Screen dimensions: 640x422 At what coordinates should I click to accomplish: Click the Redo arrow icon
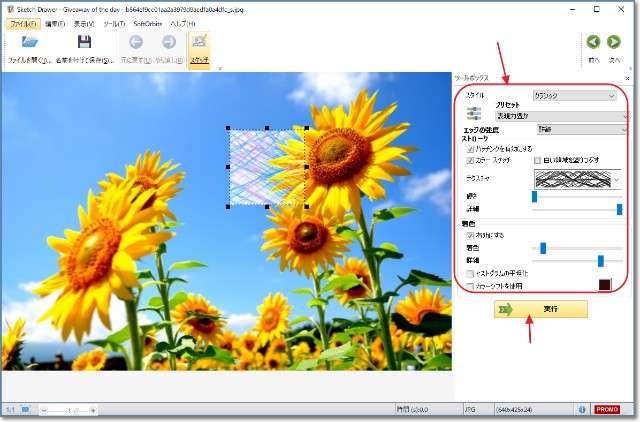pos(168,43)
